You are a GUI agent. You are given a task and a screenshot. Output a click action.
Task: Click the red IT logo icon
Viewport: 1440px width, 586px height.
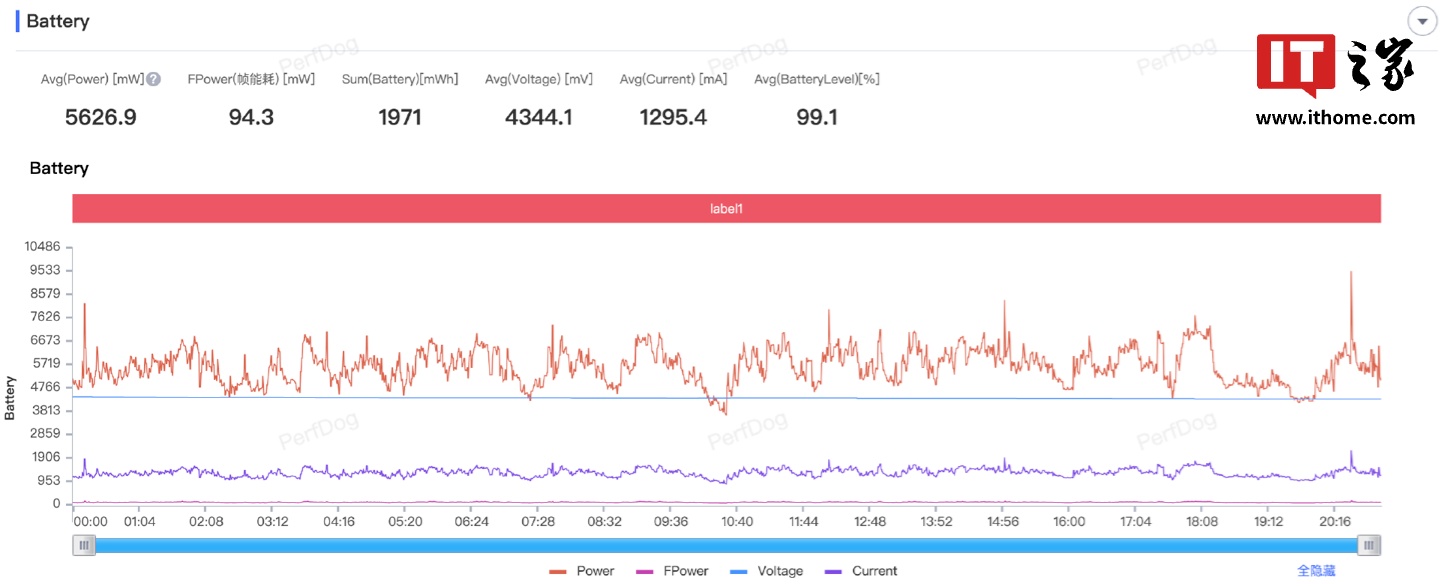point(1295,65)
